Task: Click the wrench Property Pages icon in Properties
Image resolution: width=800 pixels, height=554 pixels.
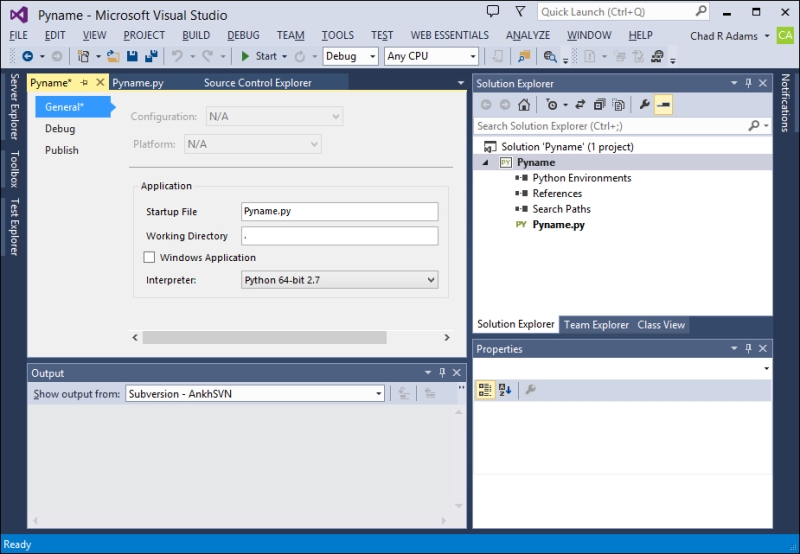Action: click(x=531, y=390)
